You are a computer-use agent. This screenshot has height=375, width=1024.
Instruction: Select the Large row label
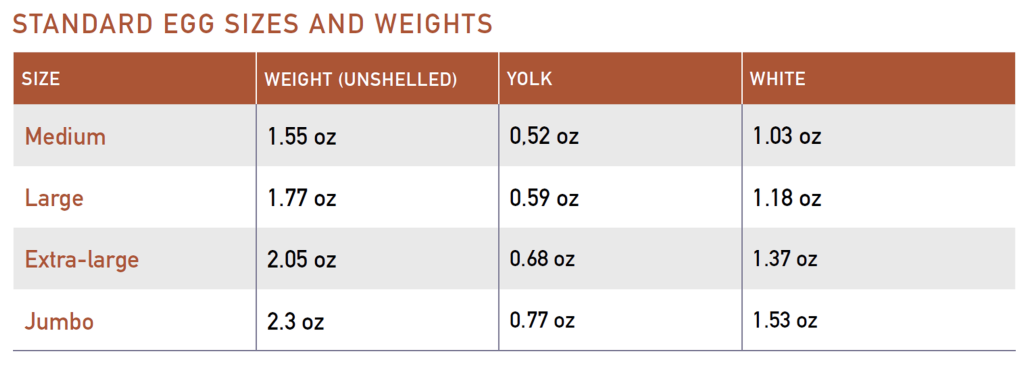pyautogui.click(x=54, y=199)
